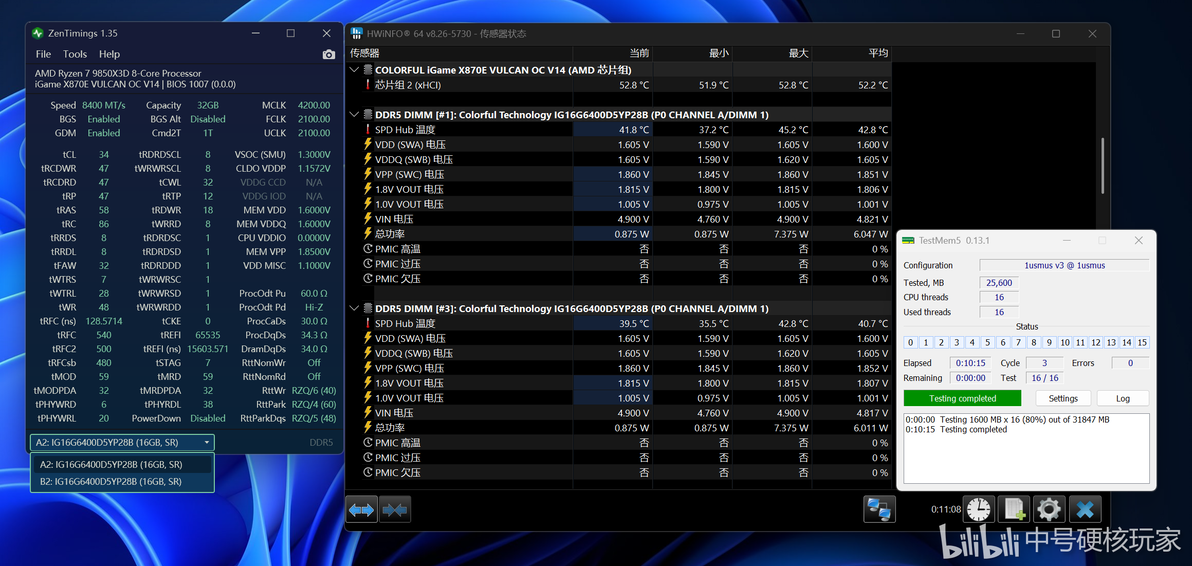This screenshot has width=1192, height=566.
Task: Click the 最大 column header in HWiNFO
Action: 798,53
